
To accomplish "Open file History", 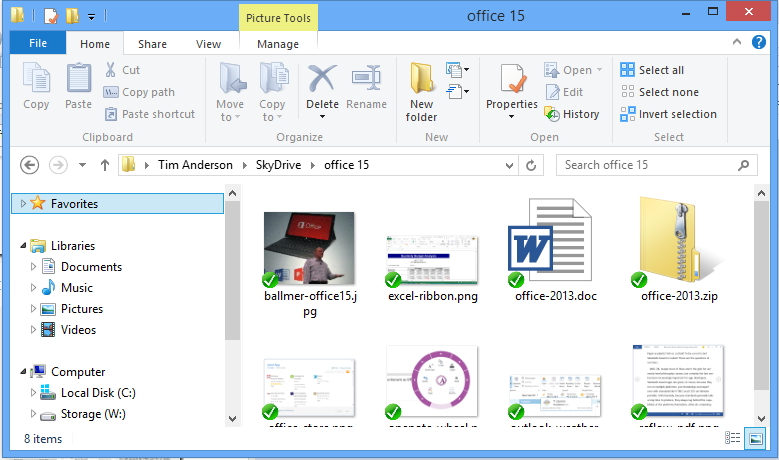I will 572,114.
